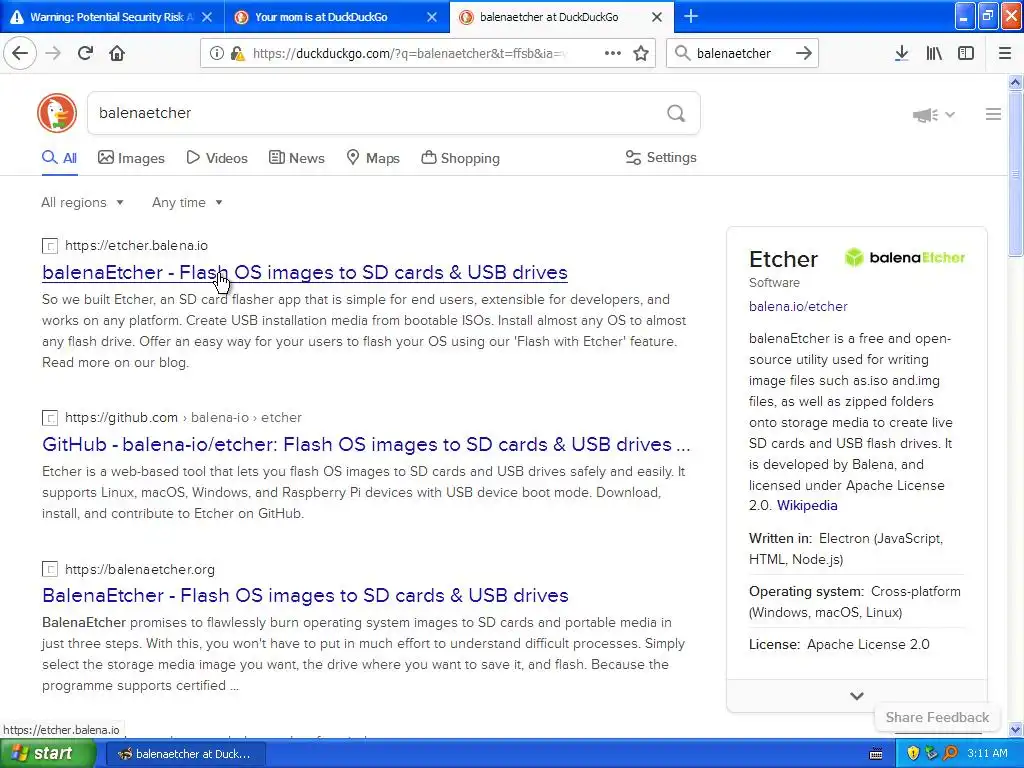
Task: Select the All results tab
Action: [59, 158]
